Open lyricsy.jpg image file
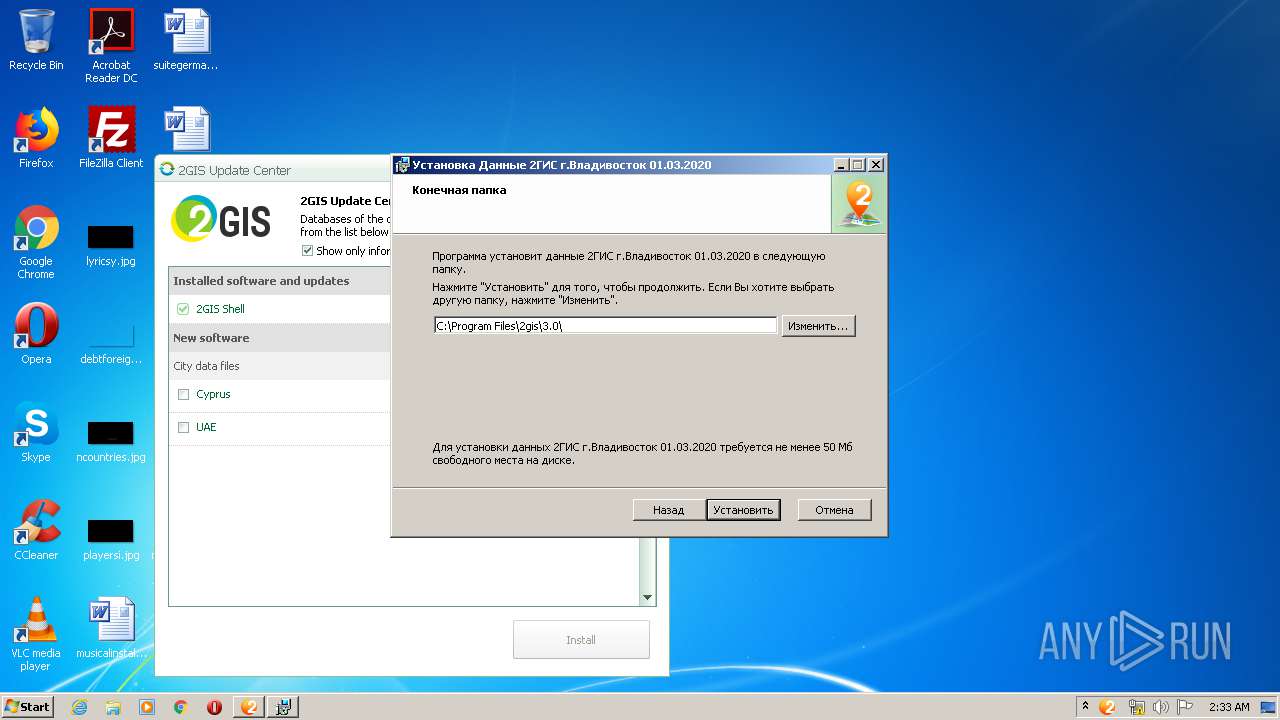 pos(110,246)
